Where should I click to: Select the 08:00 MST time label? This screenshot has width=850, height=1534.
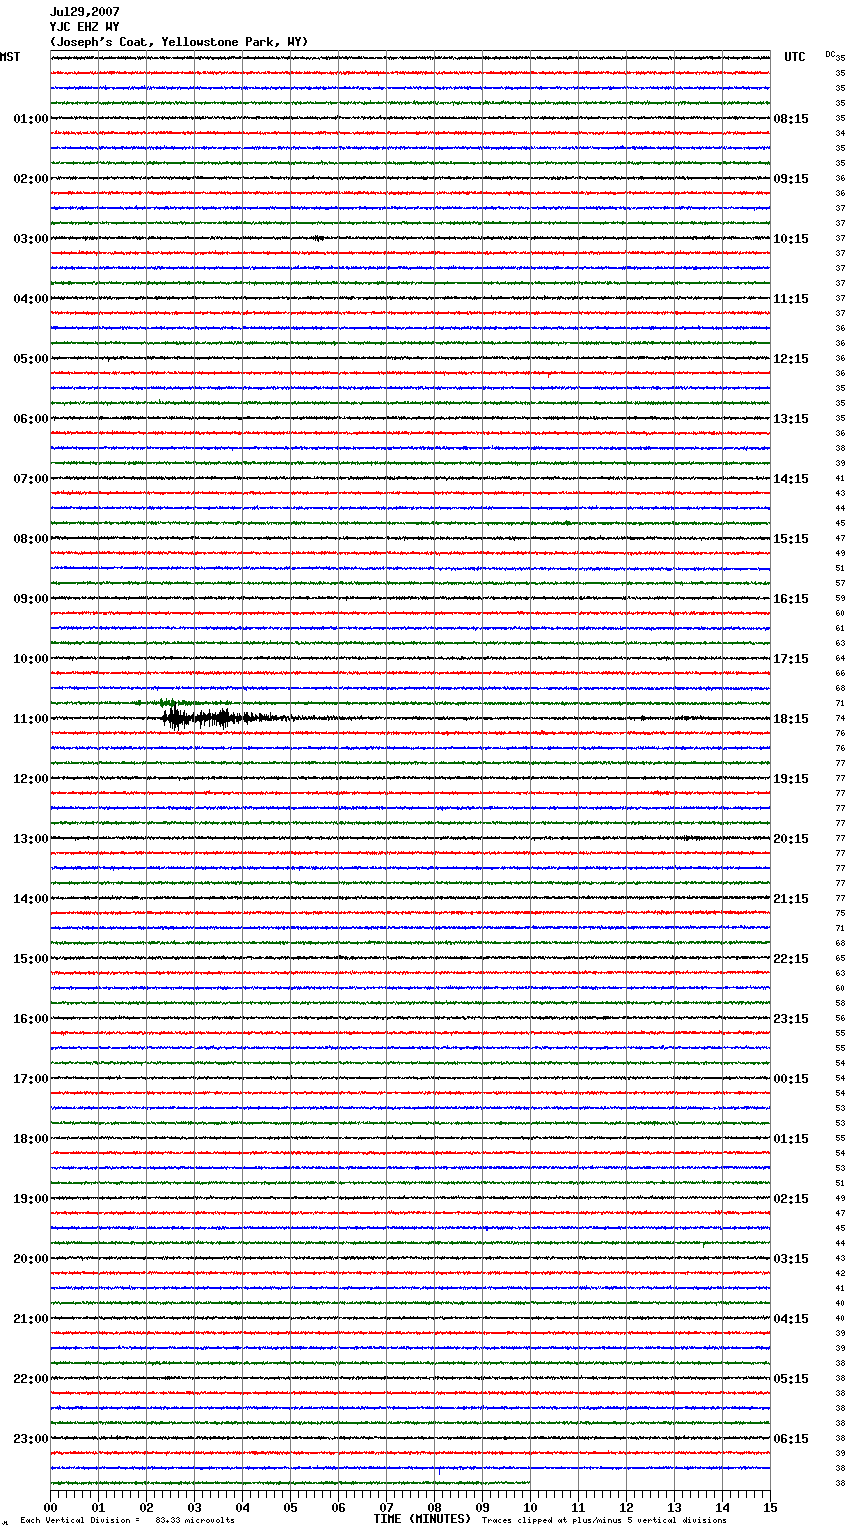(31, 539)
